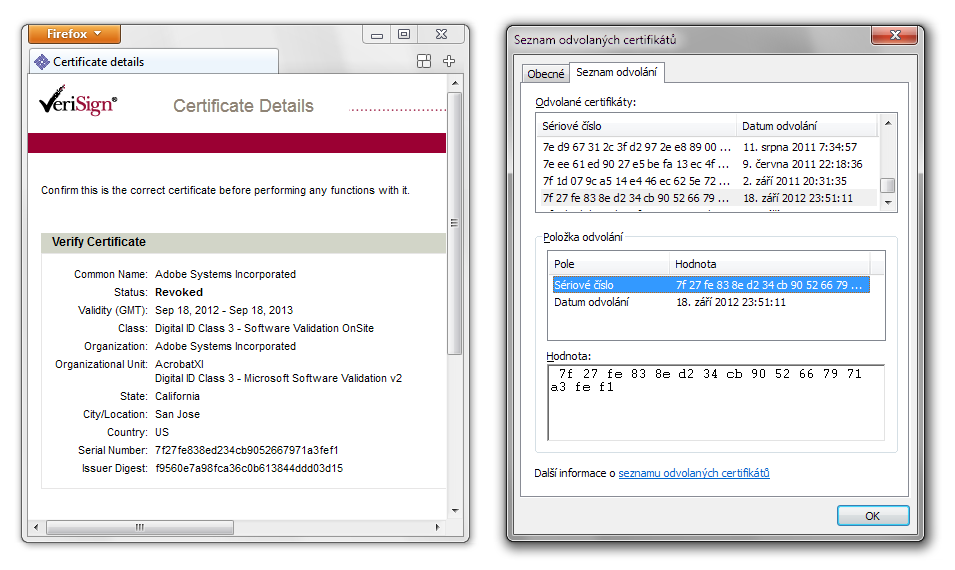This screenshot has width=955, height=570.
Task: Click the serial number 7f27fe838ed234cb9052667971a3fef1
Action: 247,450
